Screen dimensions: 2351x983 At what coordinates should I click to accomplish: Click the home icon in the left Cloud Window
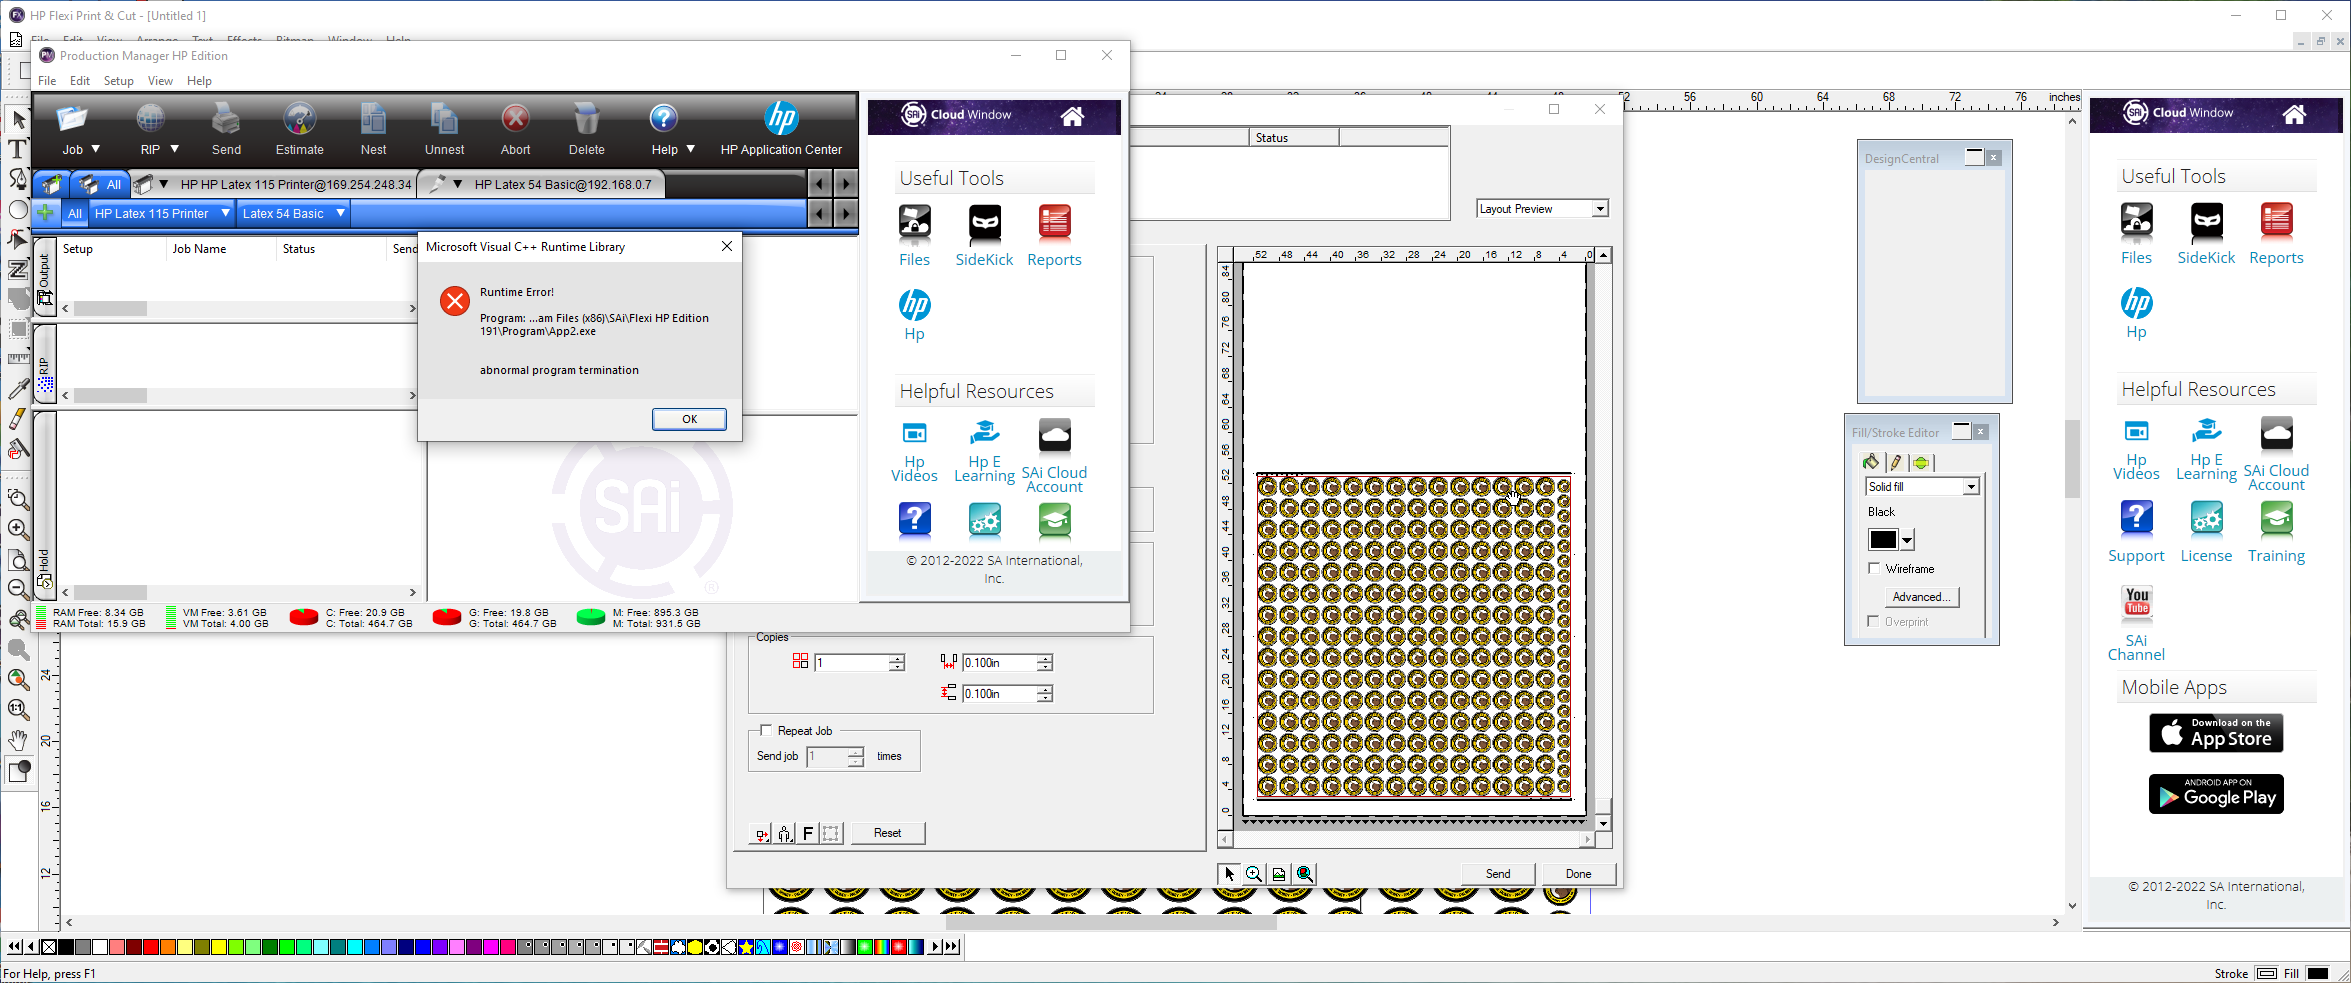coord(1072,116)
